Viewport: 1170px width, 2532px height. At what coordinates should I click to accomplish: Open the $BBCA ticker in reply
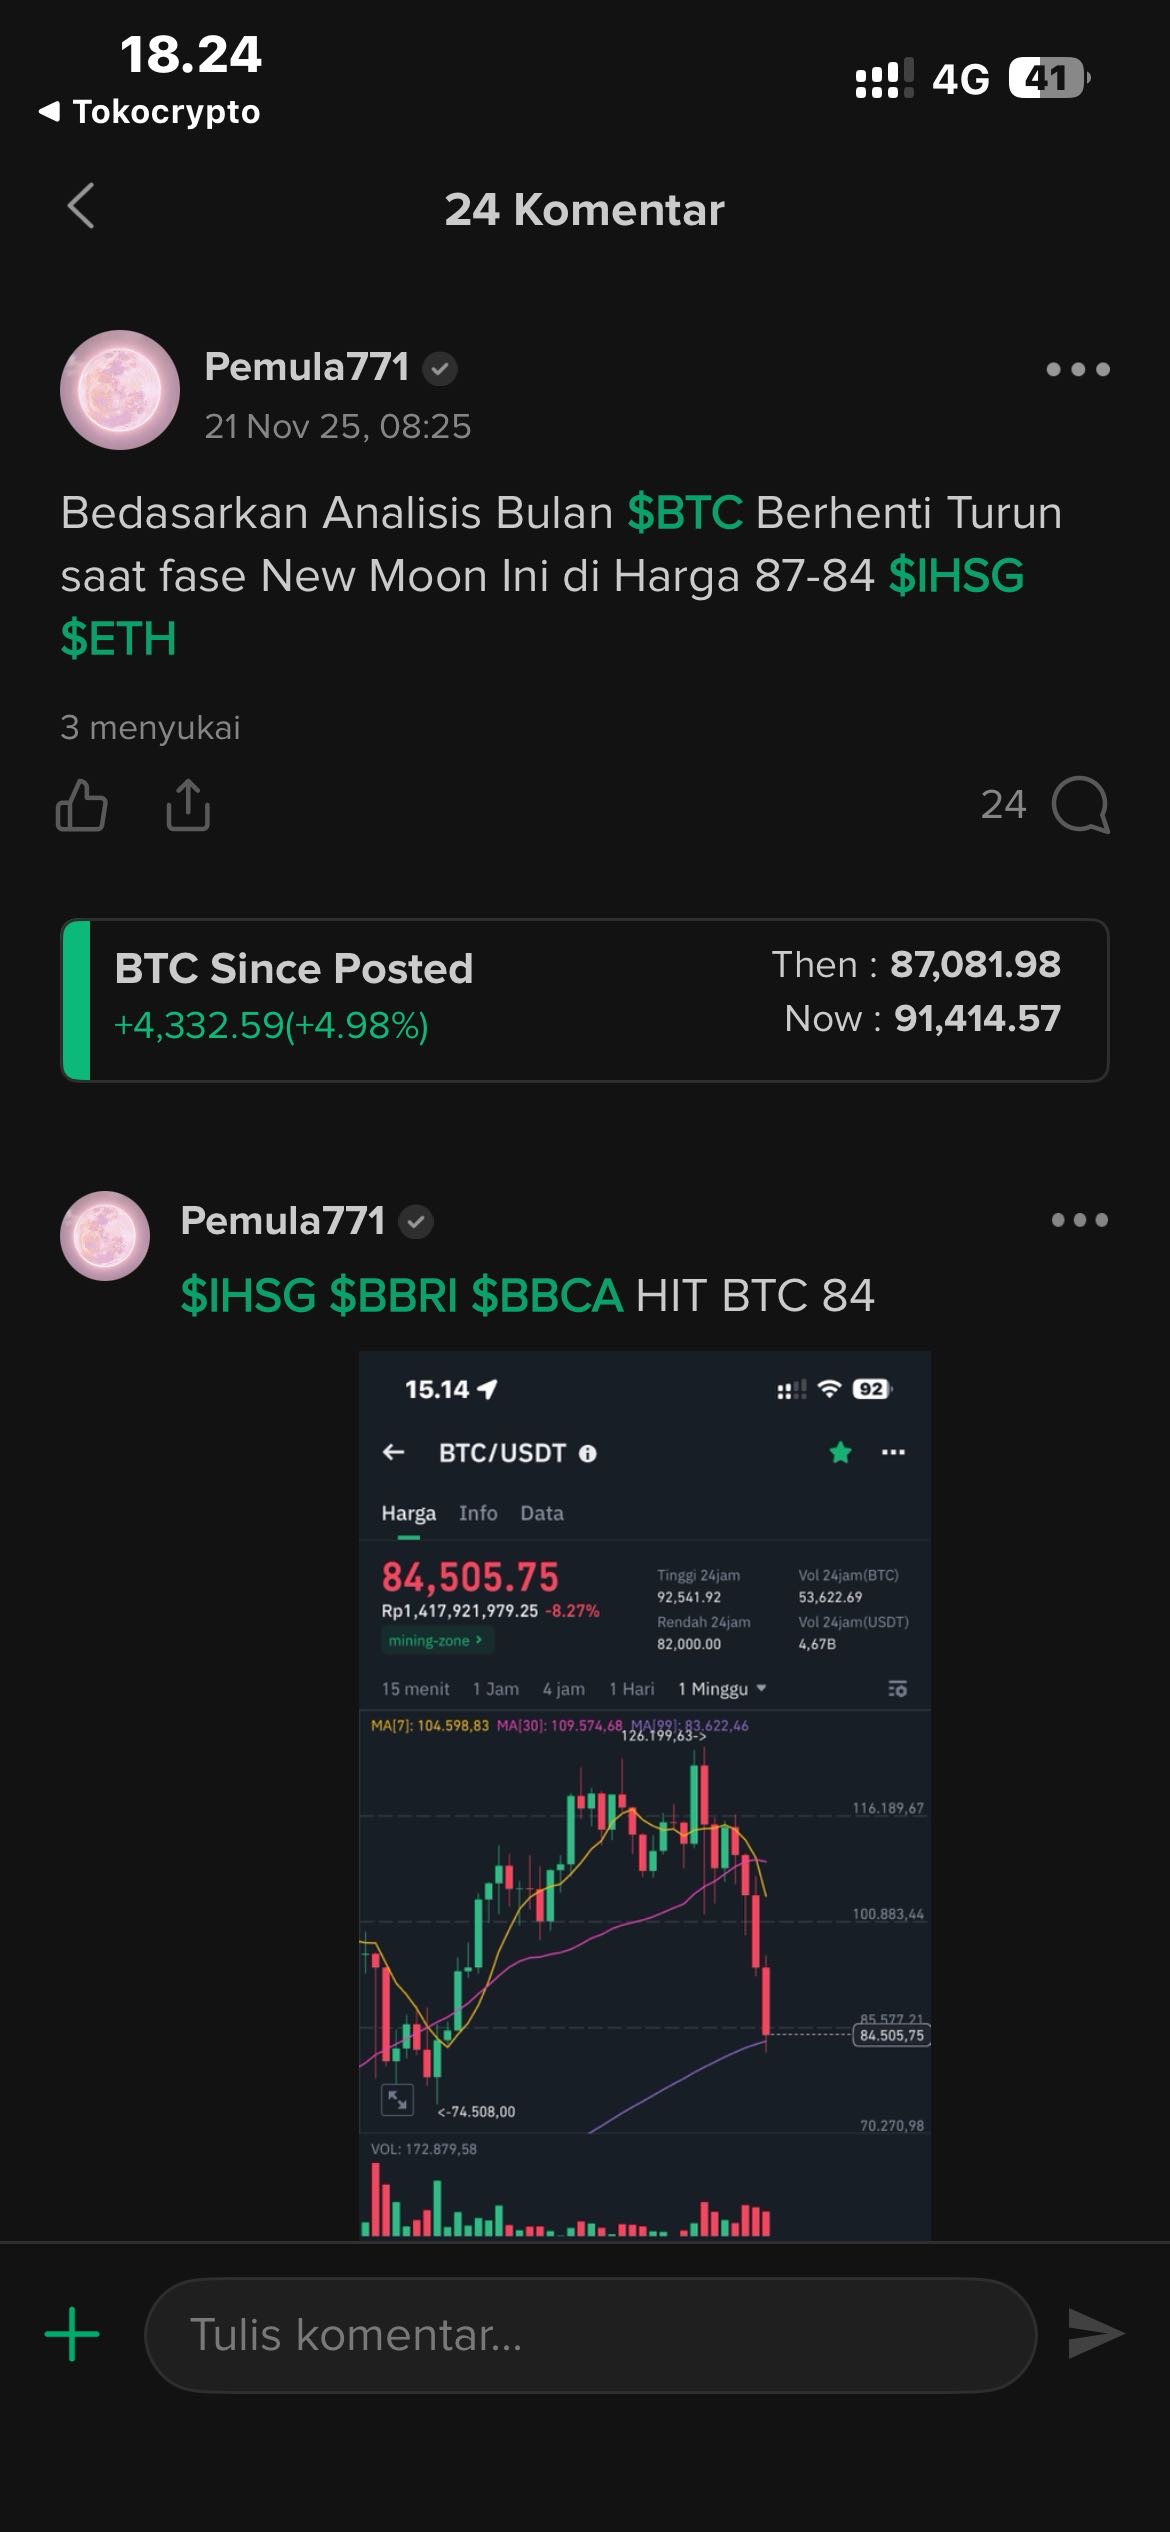[547, 1296]
